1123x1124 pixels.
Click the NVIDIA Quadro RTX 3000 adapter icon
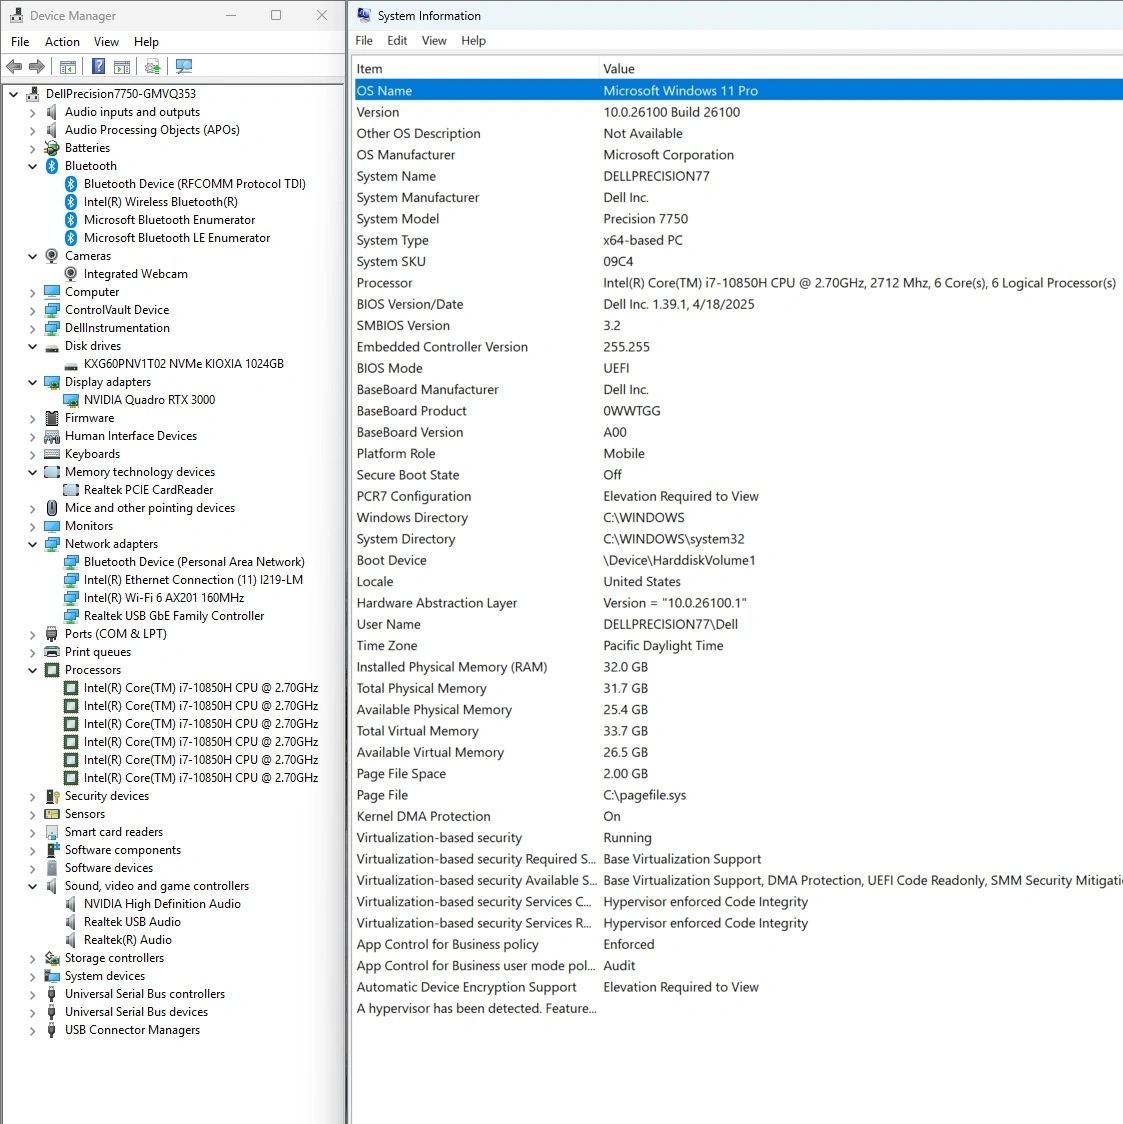click(x=70, y=400)
